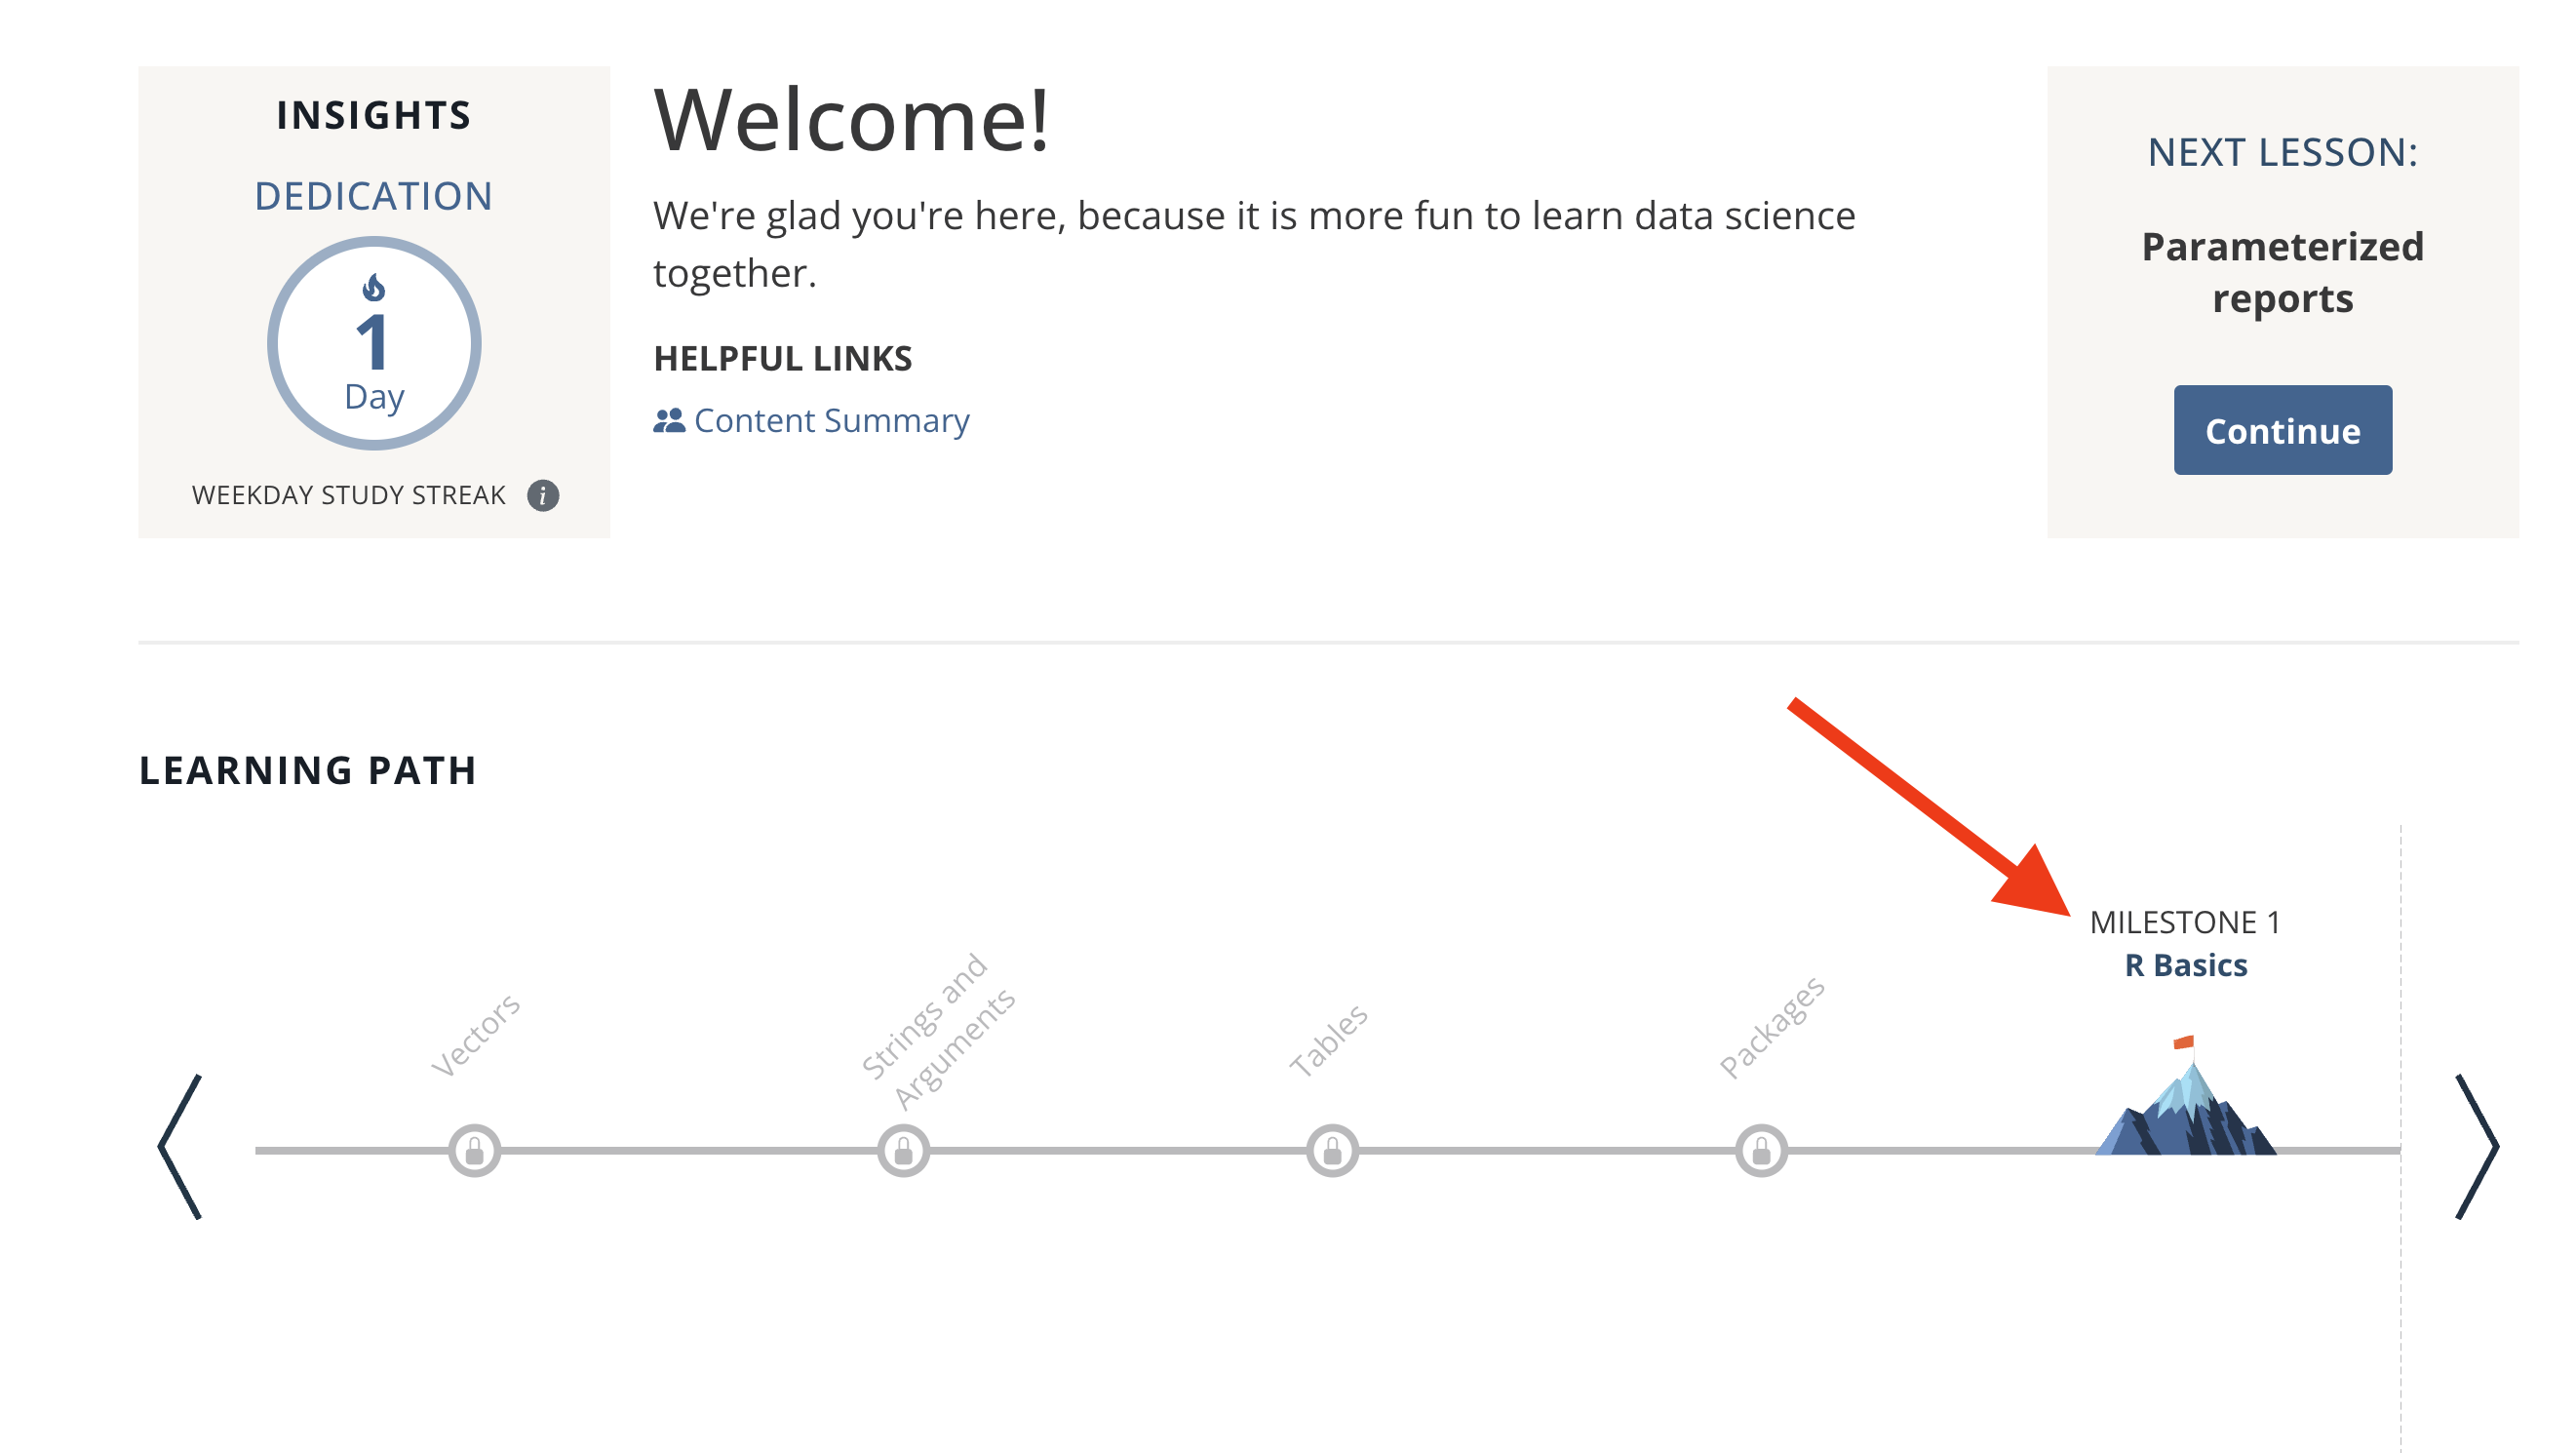This screenshot has height=1453, width=2576.
Task: Click the Strings and Arguments lock icon
Action: (x=903, y=1151)
